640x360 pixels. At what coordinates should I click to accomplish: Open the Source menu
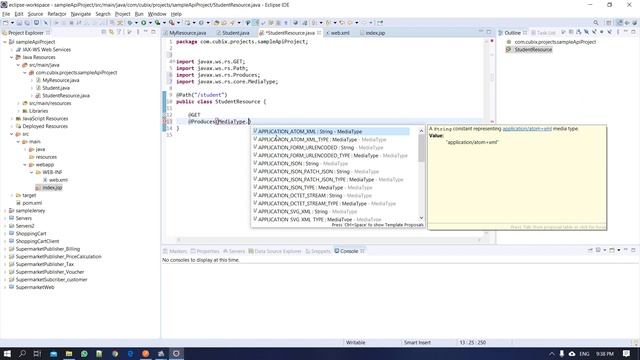(35, 14)
